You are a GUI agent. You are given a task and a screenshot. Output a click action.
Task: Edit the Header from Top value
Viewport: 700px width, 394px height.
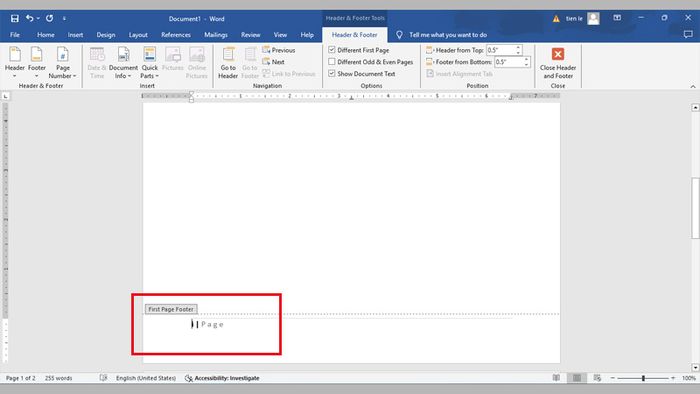click(500, 50)
